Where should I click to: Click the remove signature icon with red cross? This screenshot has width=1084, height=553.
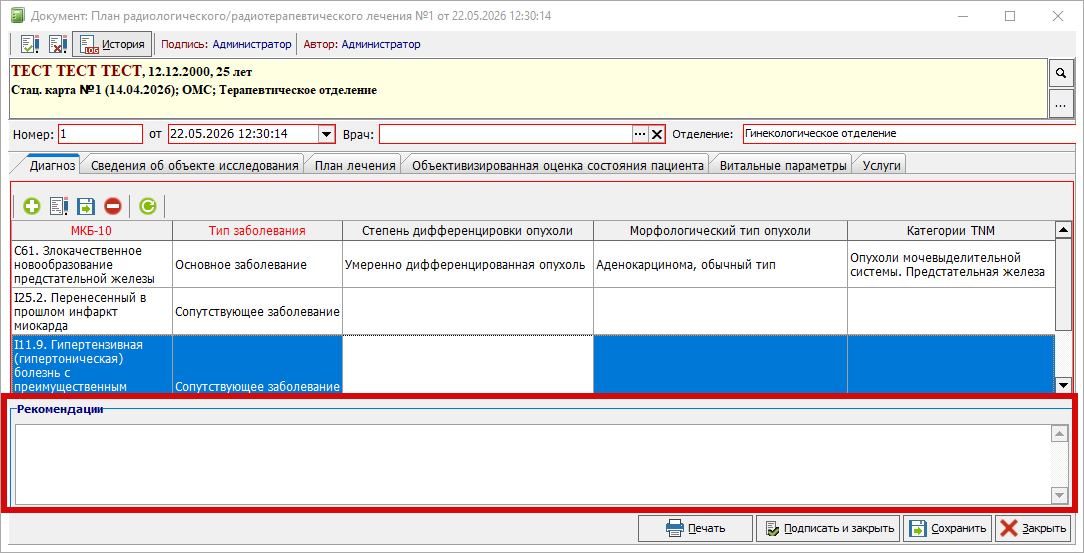coord(57,45)
